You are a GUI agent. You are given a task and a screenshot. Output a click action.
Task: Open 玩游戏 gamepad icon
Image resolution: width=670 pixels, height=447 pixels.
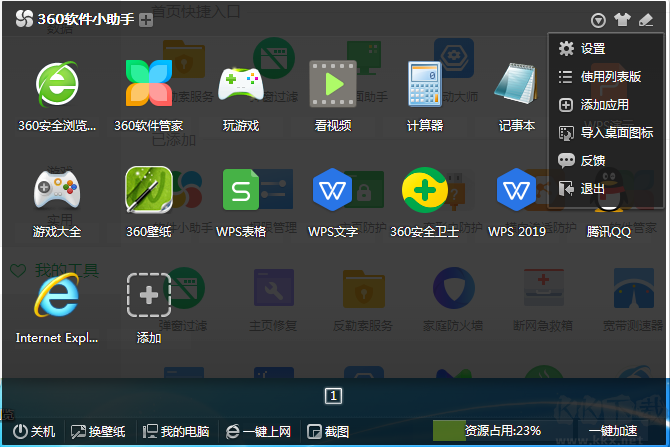point(241,83)
